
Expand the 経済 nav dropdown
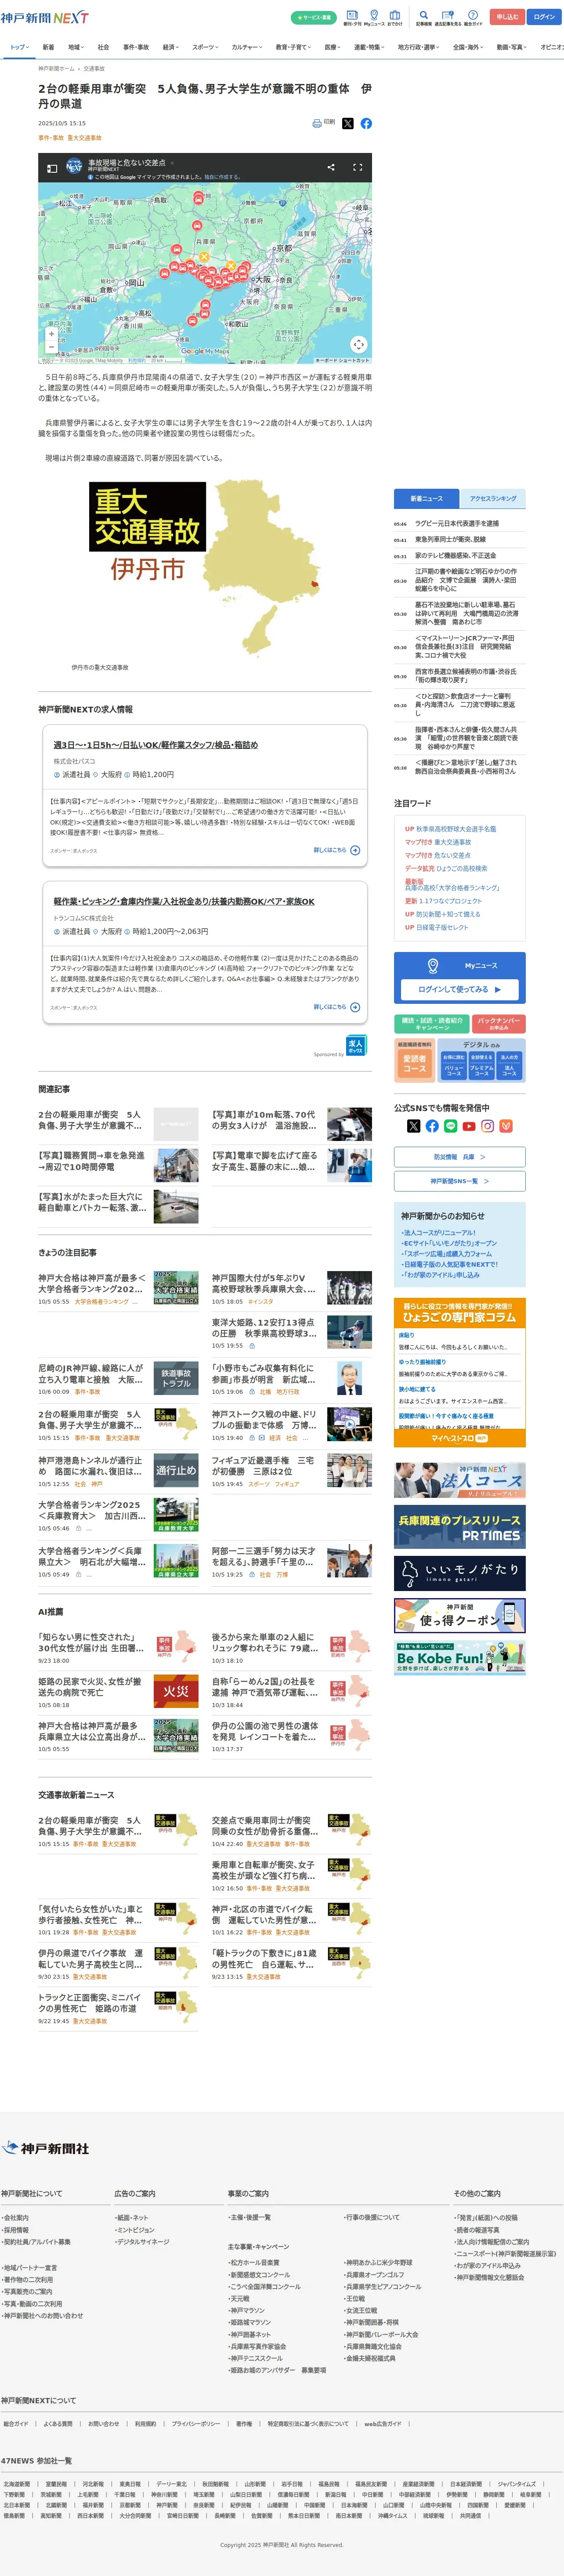point(171,47)
